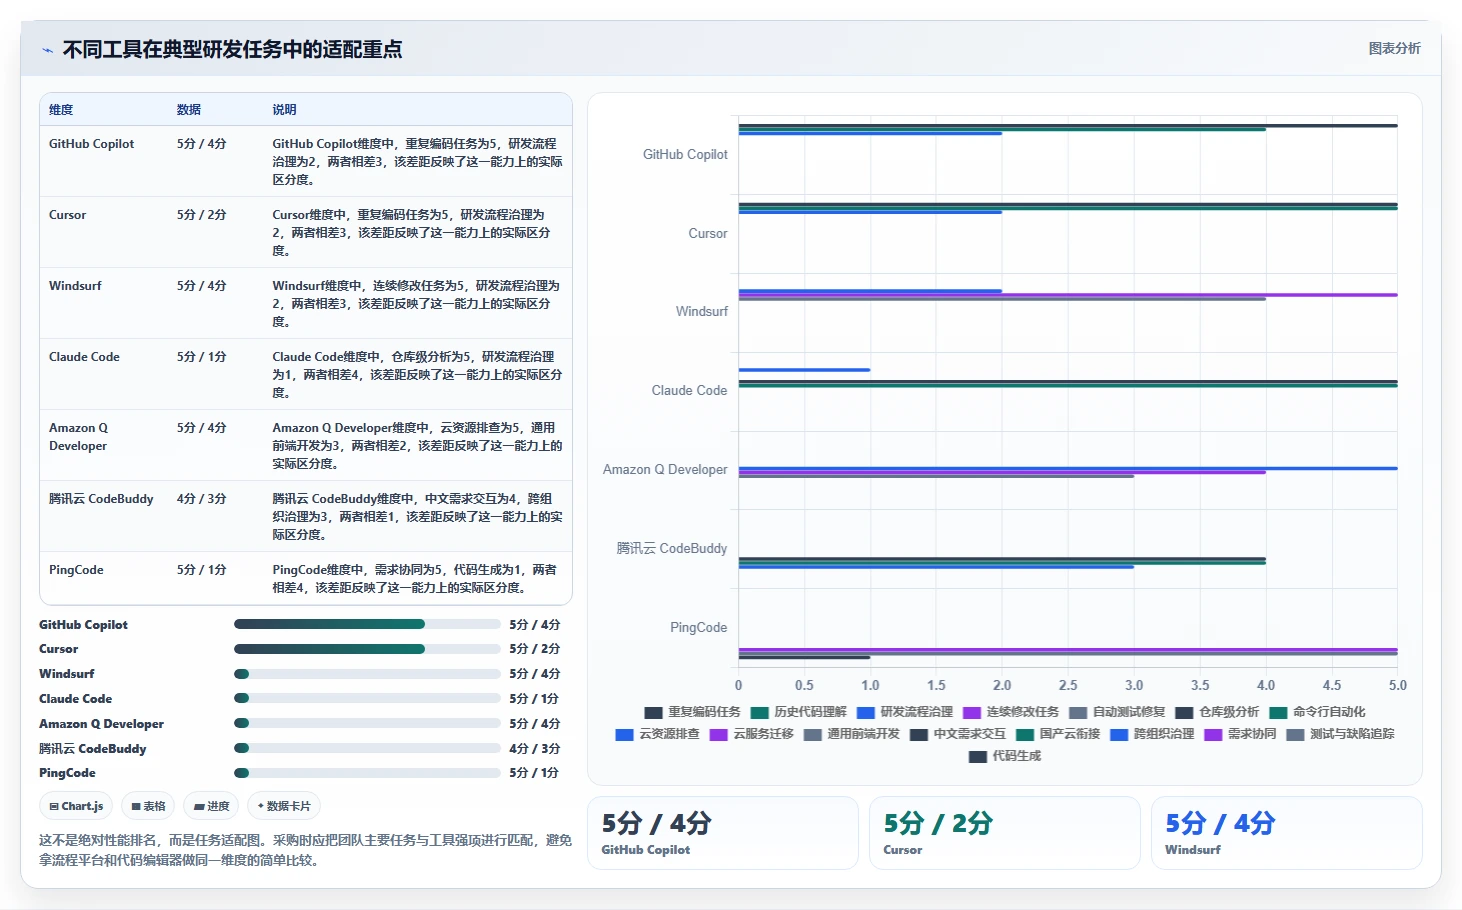This screenshot has width=1462, height=910.
Task: Click the Claude Code description text in table
Action: [x=417, y=375]
